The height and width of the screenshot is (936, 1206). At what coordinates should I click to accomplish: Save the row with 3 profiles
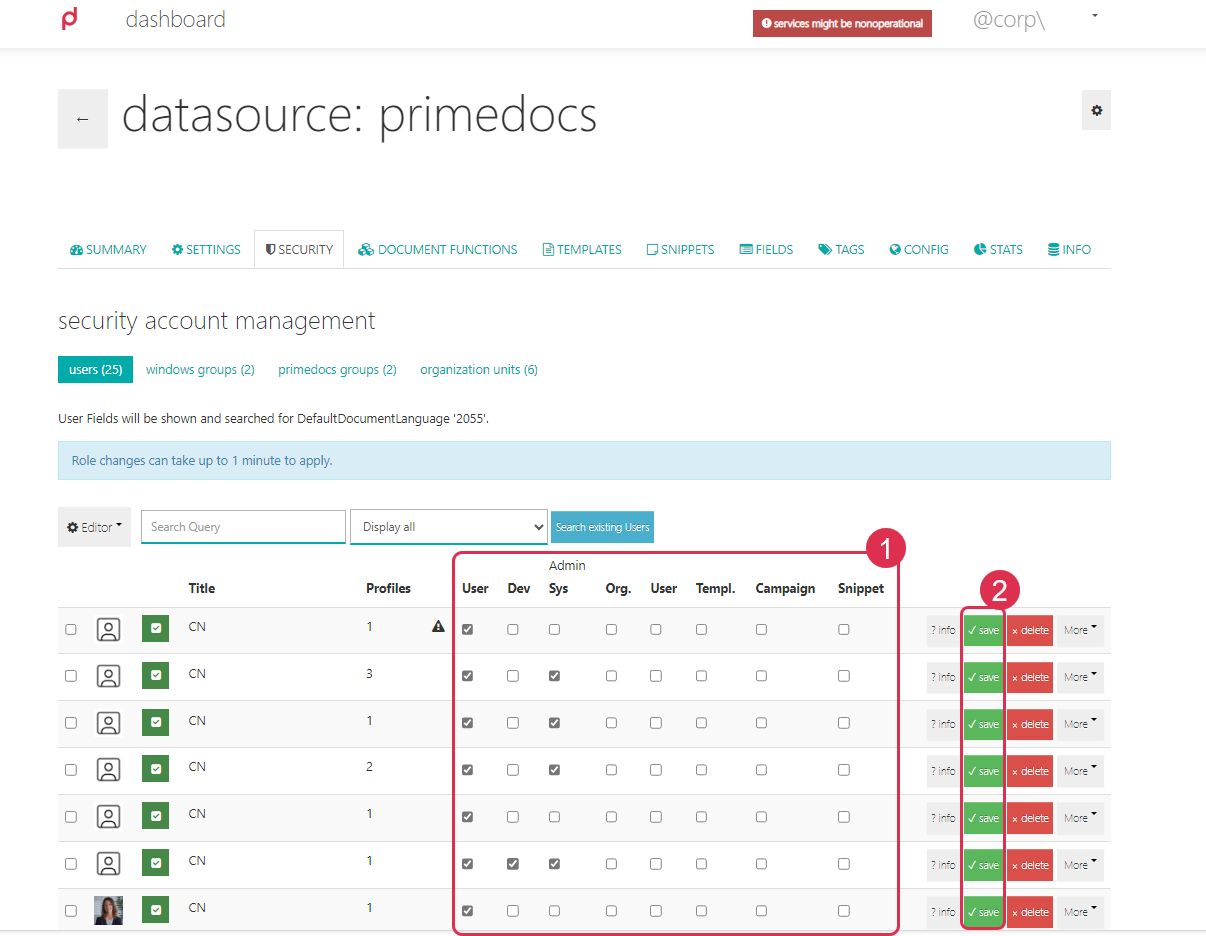point(984,677)
